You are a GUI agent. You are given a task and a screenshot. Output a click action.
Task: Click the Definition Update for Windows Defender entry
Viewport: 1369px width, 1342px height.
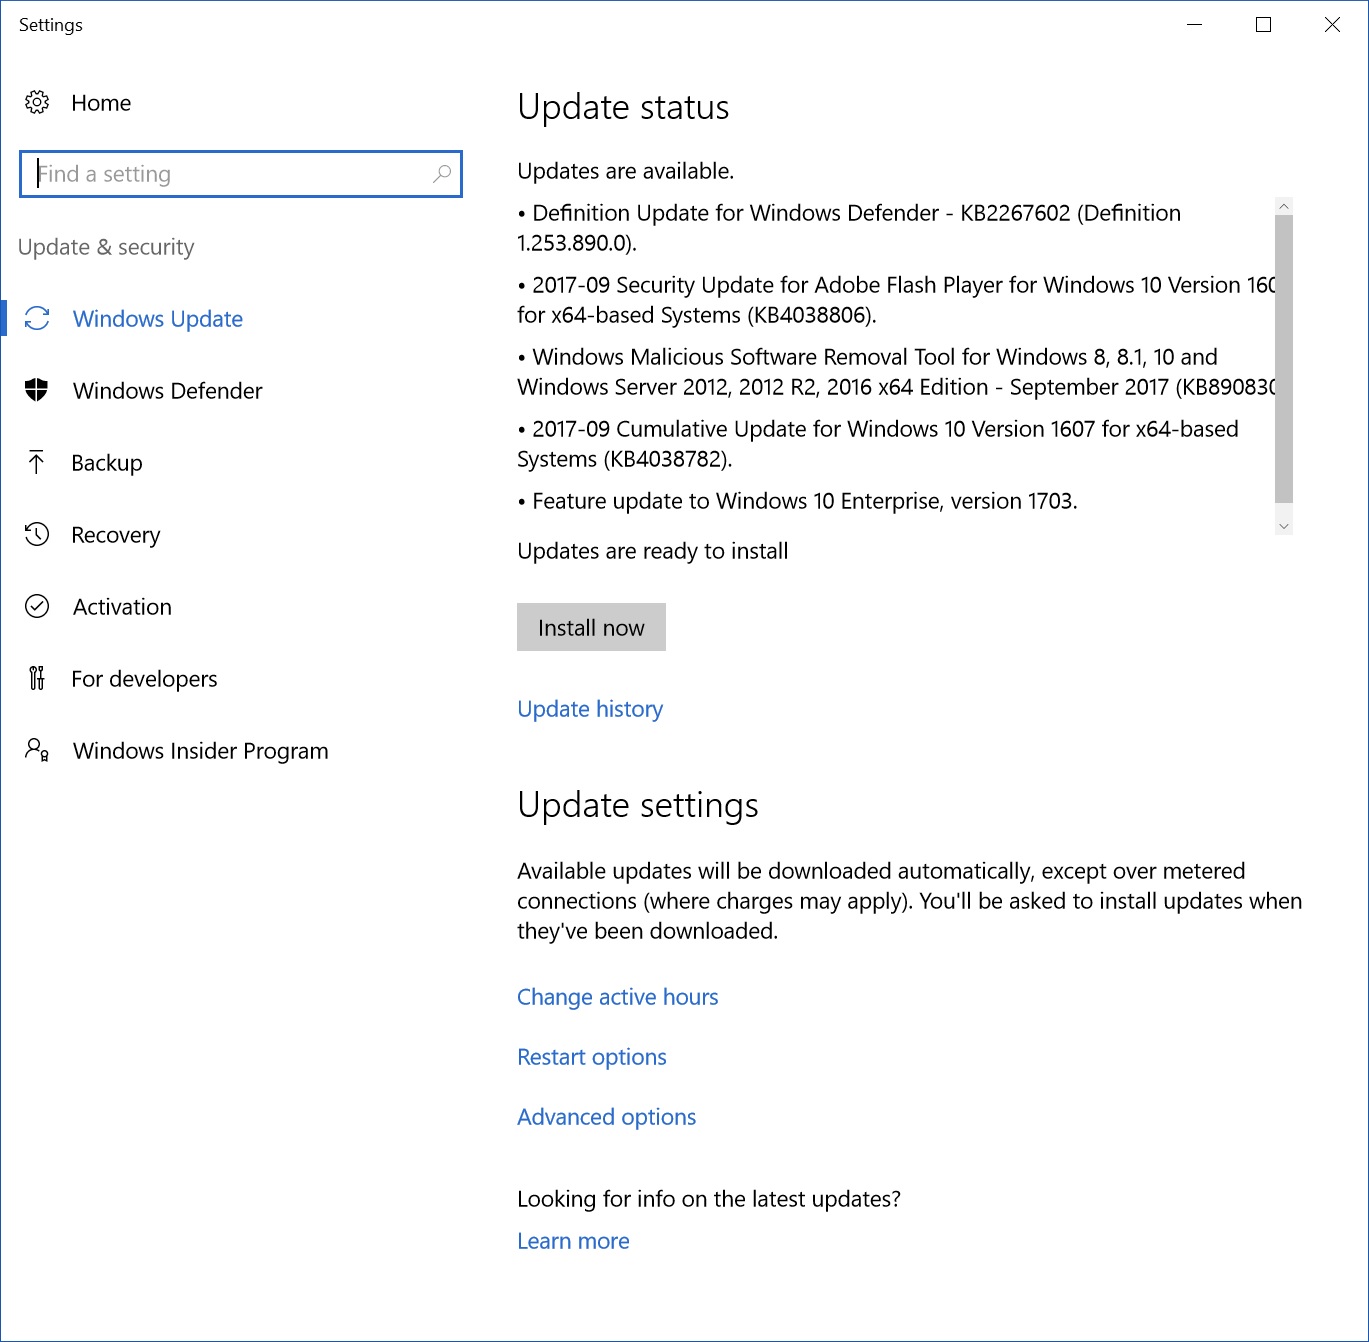click(849, 228)
